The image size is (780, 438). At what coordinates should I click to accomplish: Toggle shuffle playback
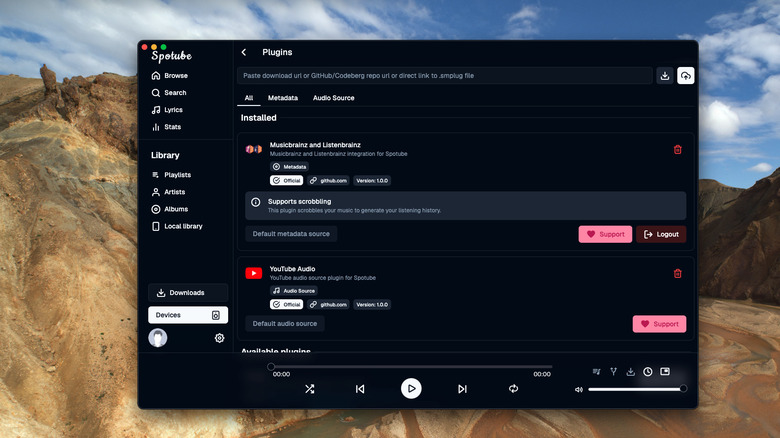[x=309, y=389]
